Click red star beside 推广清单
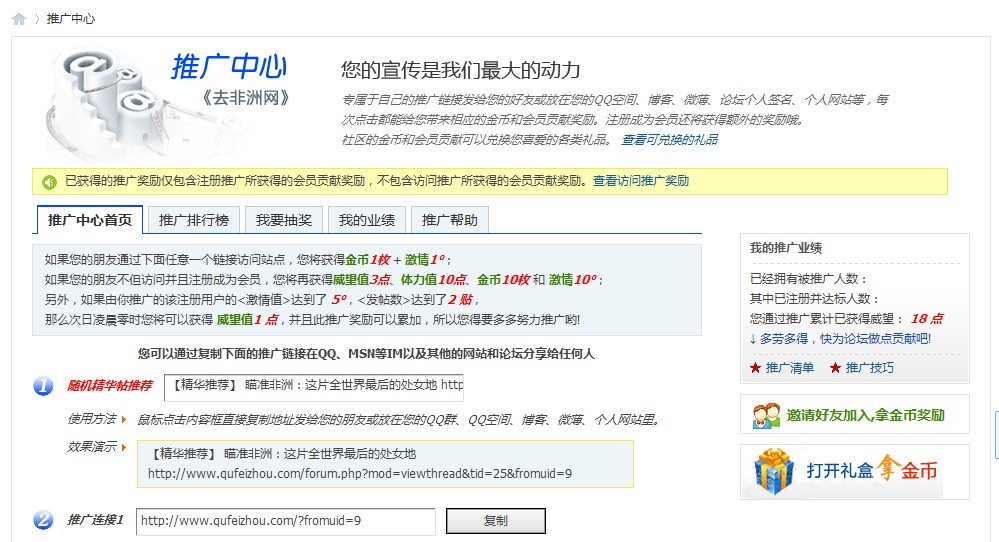 point(756,367)
